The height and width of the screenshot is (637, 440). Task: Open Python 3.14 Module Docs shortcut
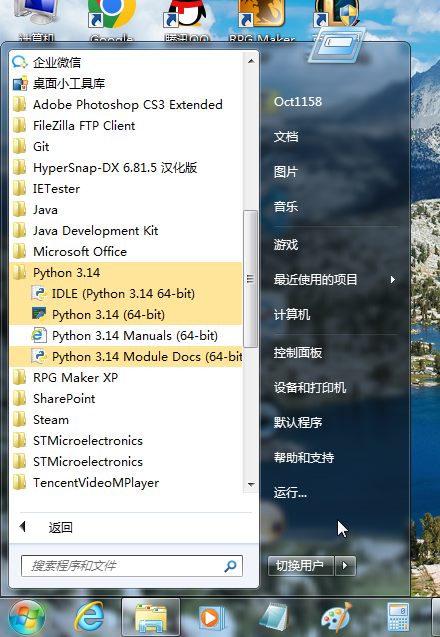(126, 357)
